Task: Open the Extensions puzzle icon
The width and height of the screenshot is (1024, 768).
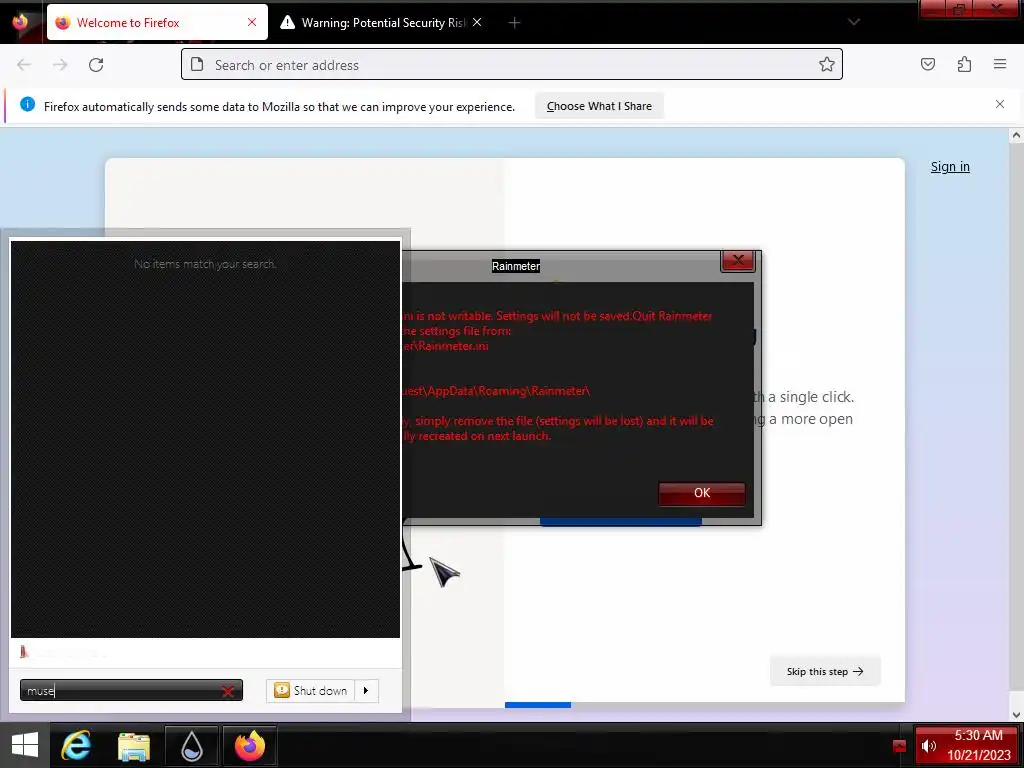Action: point(964,64)
